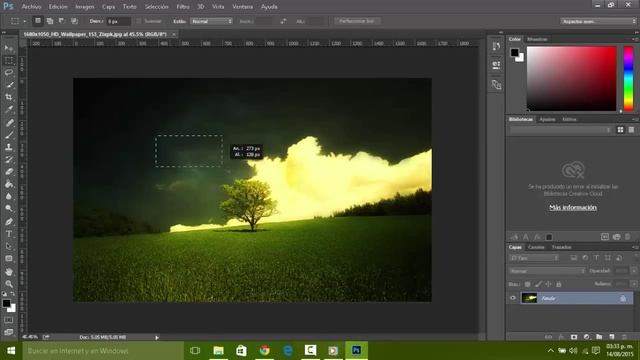Select the Brush tool
Viewport: 640px width, 360px height.
click(9, 135)
